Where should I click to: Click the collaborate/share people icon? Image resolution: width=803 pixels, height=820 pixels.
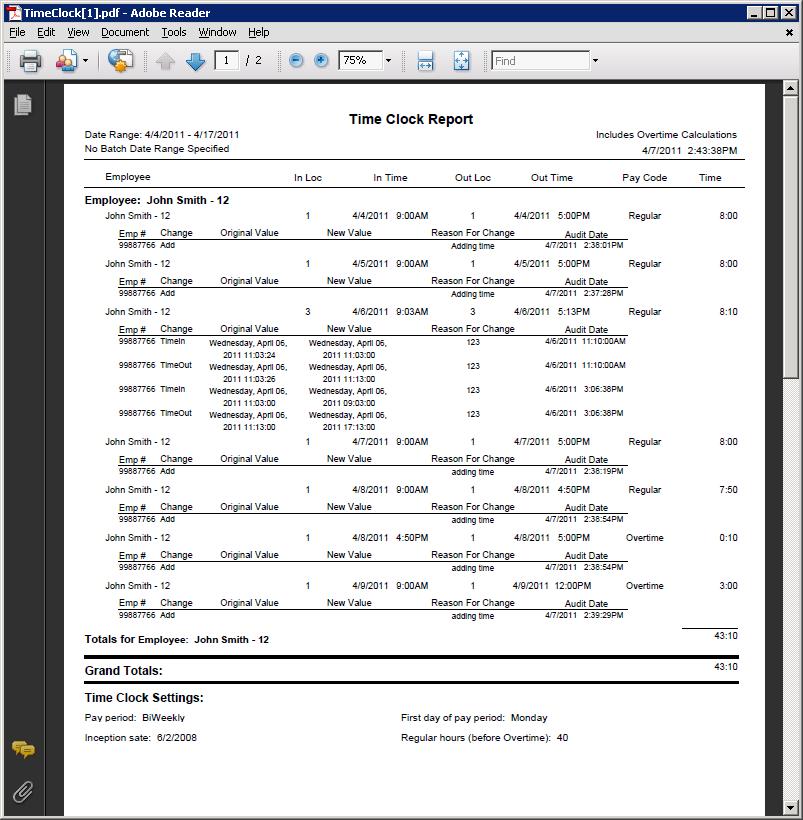coord(66,61)
